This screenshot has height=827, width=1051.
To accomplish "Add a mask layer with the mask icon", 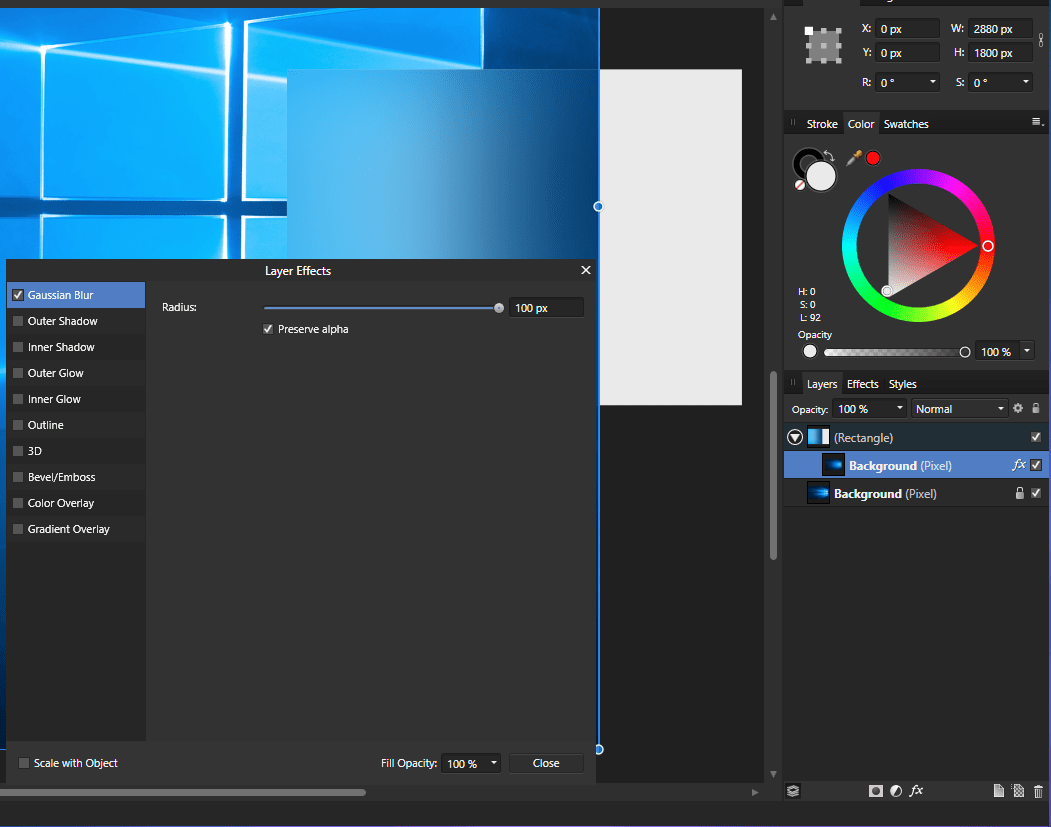I will [875, 791].
